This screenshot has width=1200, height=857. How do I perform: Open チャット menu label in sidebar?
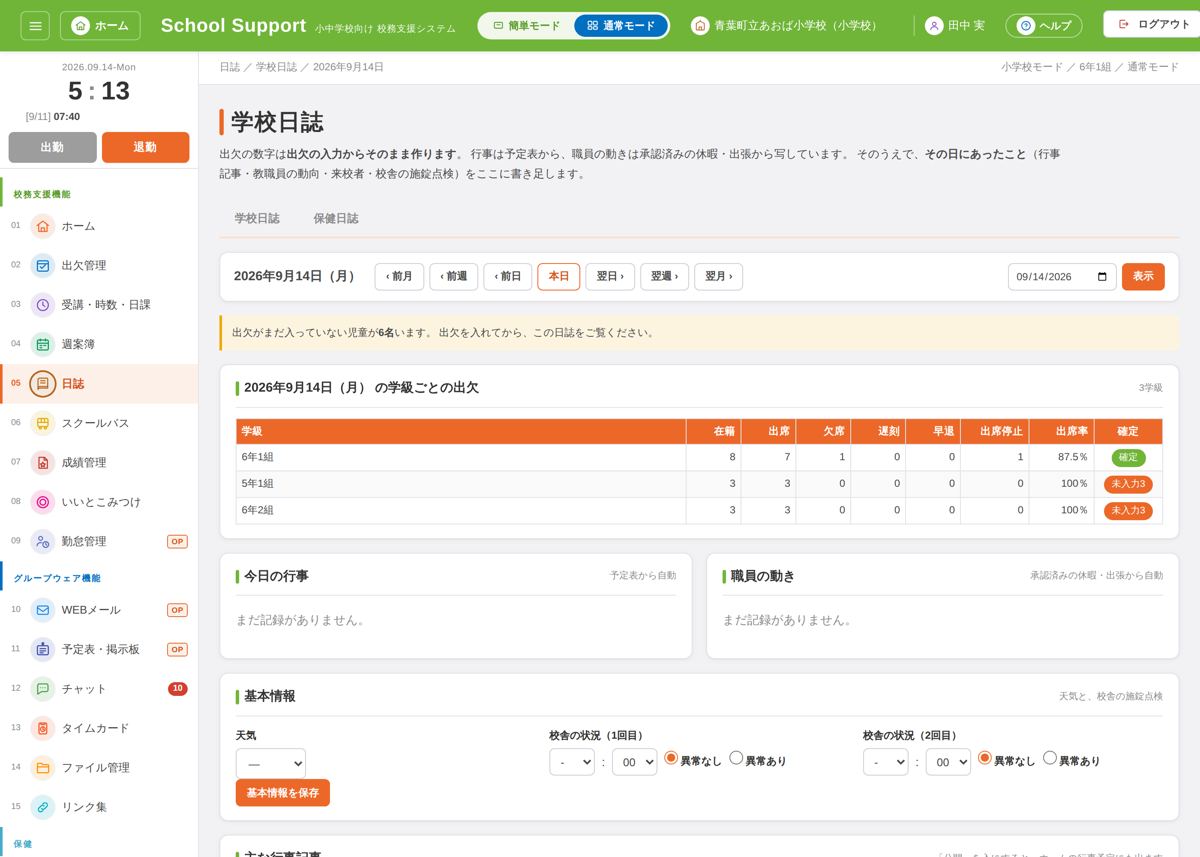pos(84,689)
